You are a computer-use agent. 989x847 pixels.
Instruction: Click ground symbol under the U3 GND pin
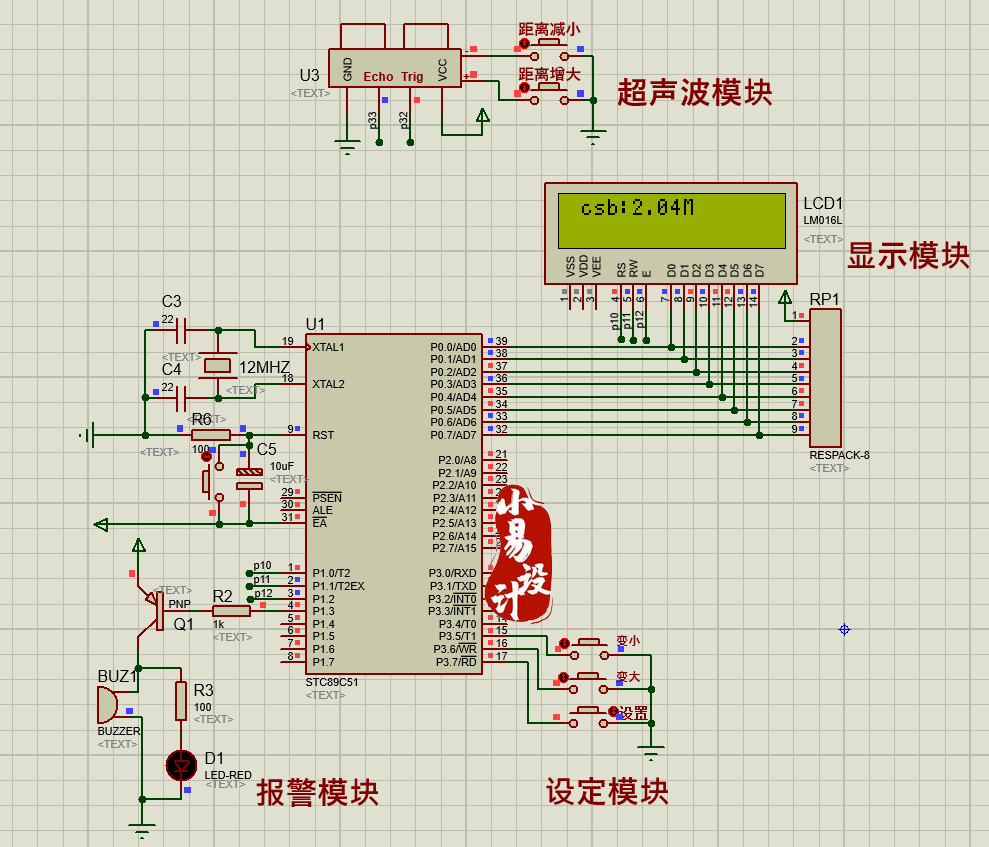(x=347, y=146)
